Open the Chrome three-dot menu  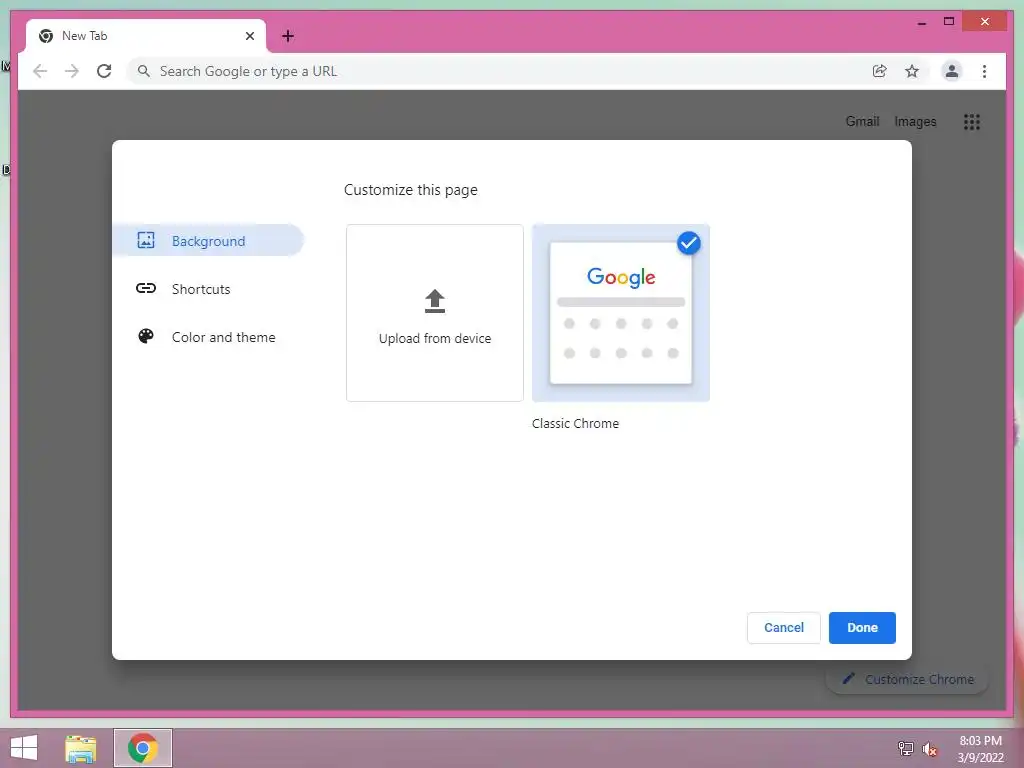(984, 71)
